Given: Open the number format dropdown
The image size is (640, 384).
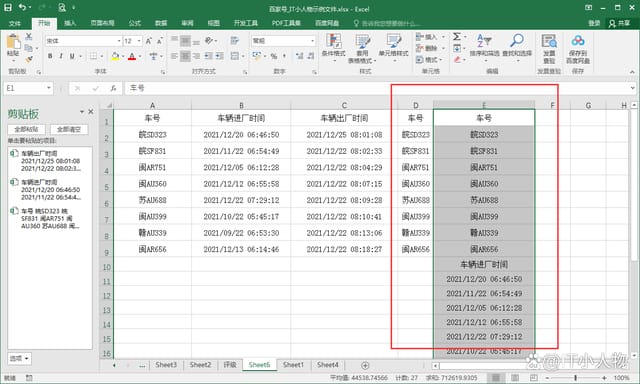Looking at the screenshot, I should [313, 41].
